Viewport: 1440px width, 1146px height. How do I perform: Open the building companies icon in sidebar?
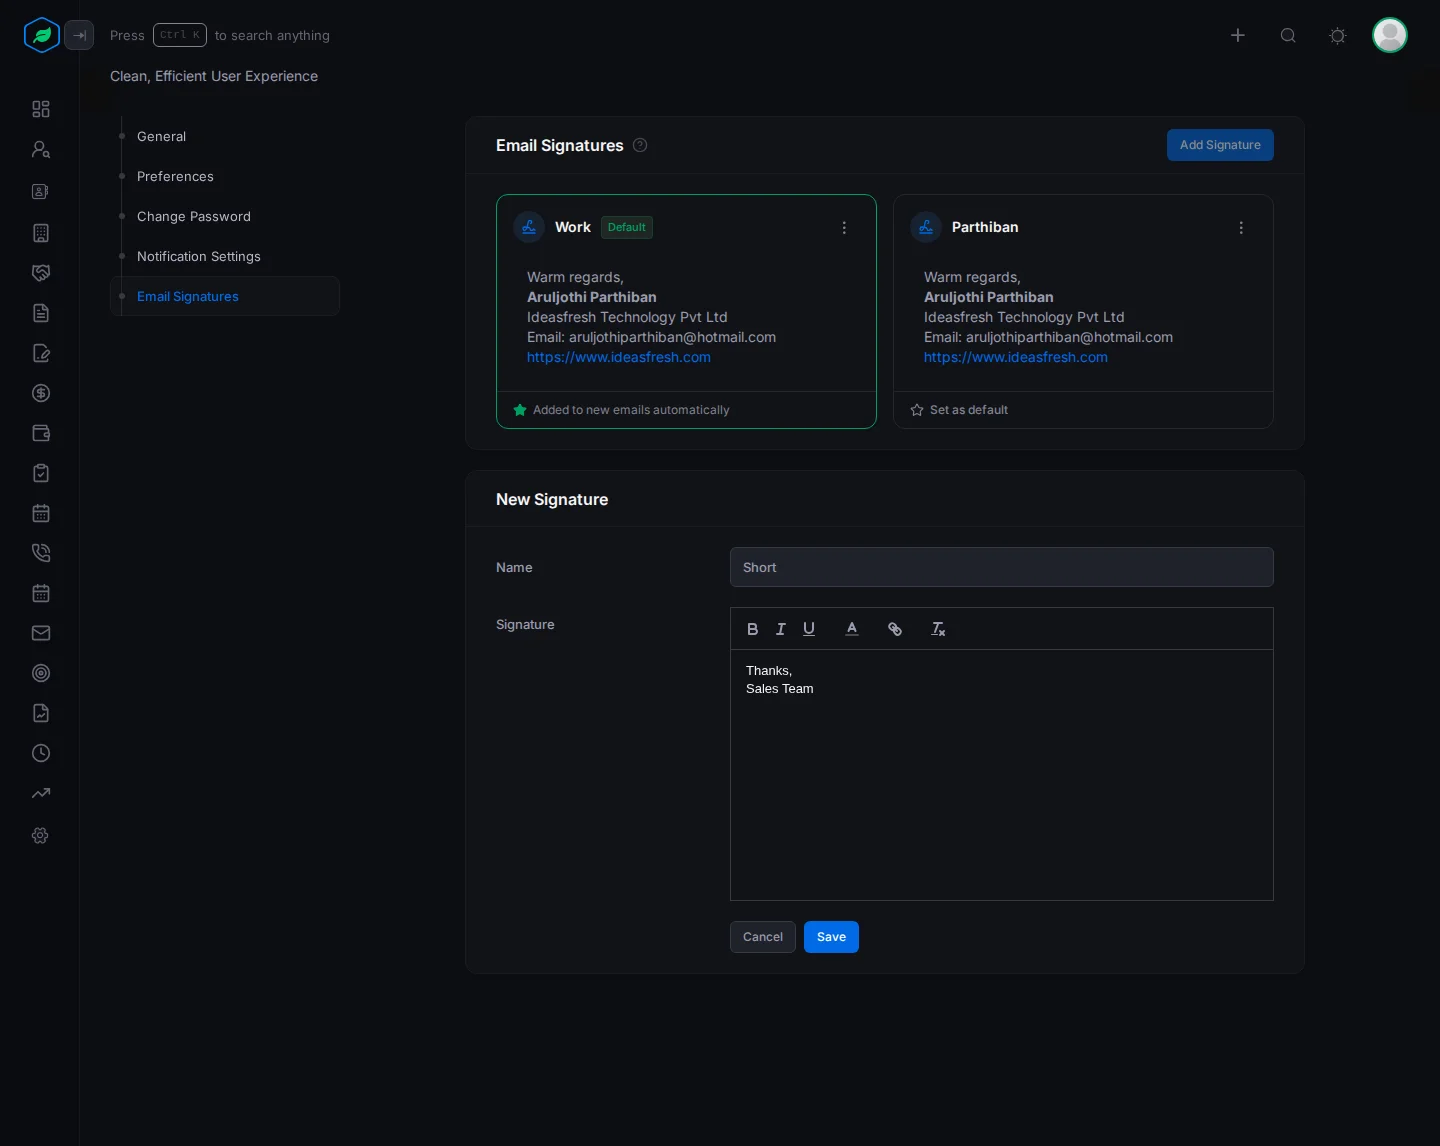click(41, 233)
